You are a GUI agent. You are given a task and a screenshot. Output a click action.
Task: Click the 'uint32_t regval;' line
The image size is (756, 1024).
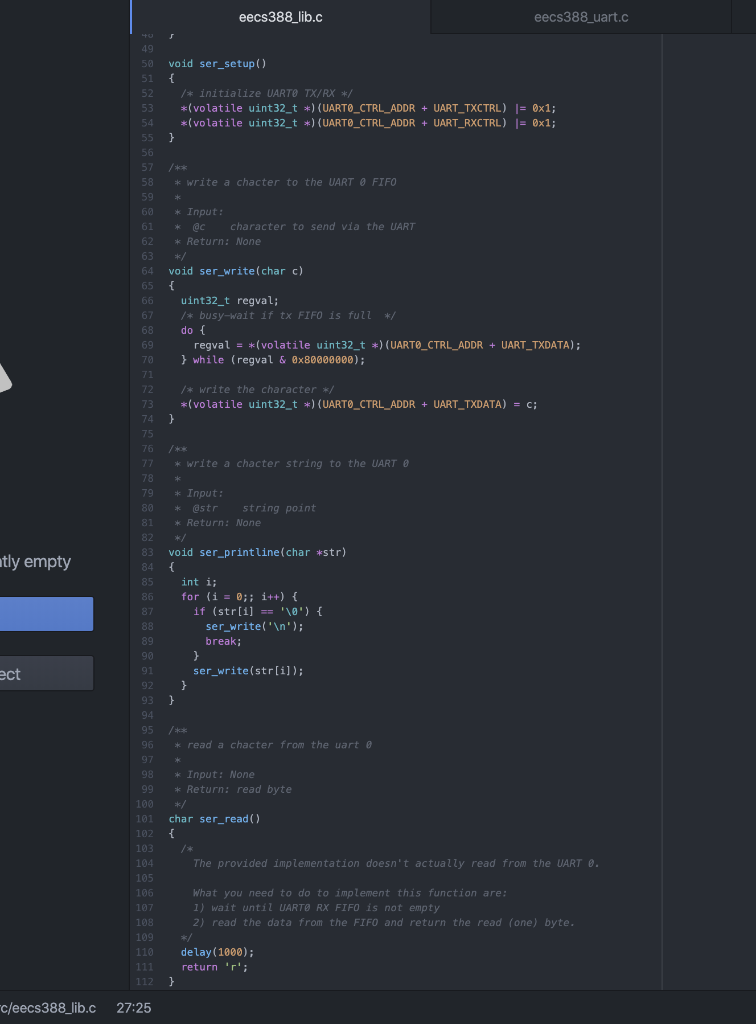point(230,300)
